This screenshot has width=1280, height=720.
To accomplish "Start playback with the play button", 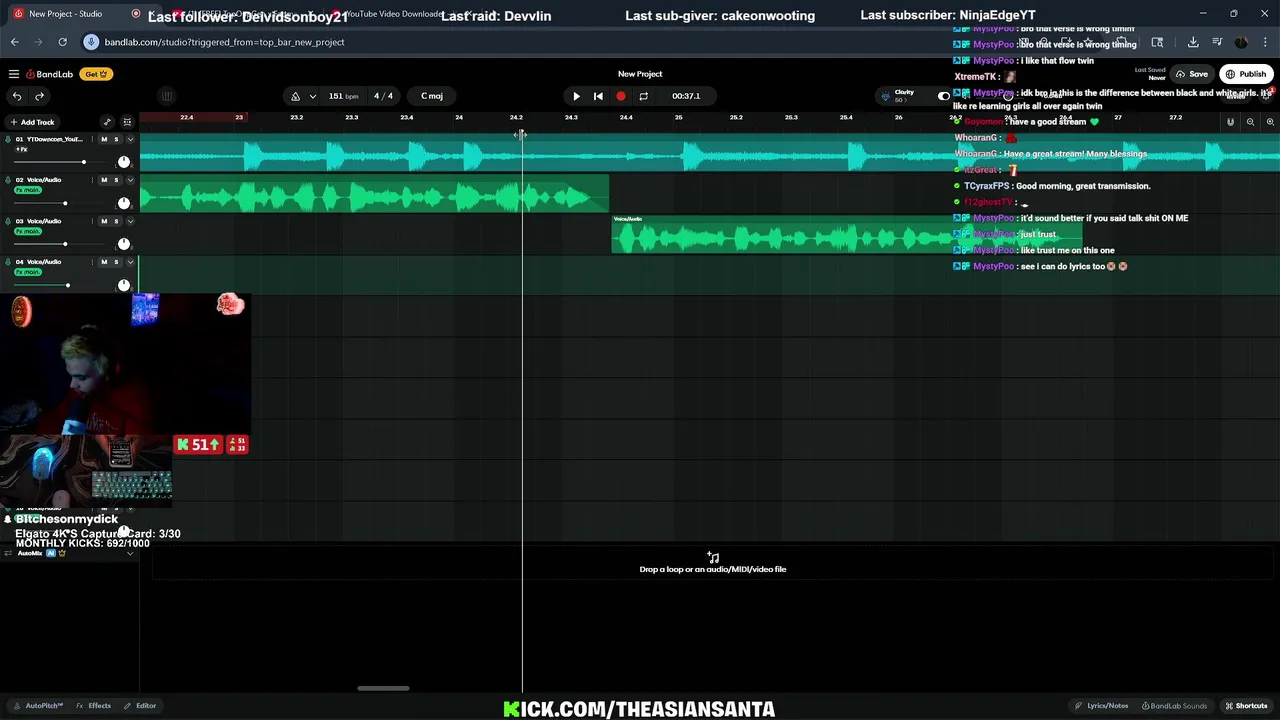I will 576,96.
